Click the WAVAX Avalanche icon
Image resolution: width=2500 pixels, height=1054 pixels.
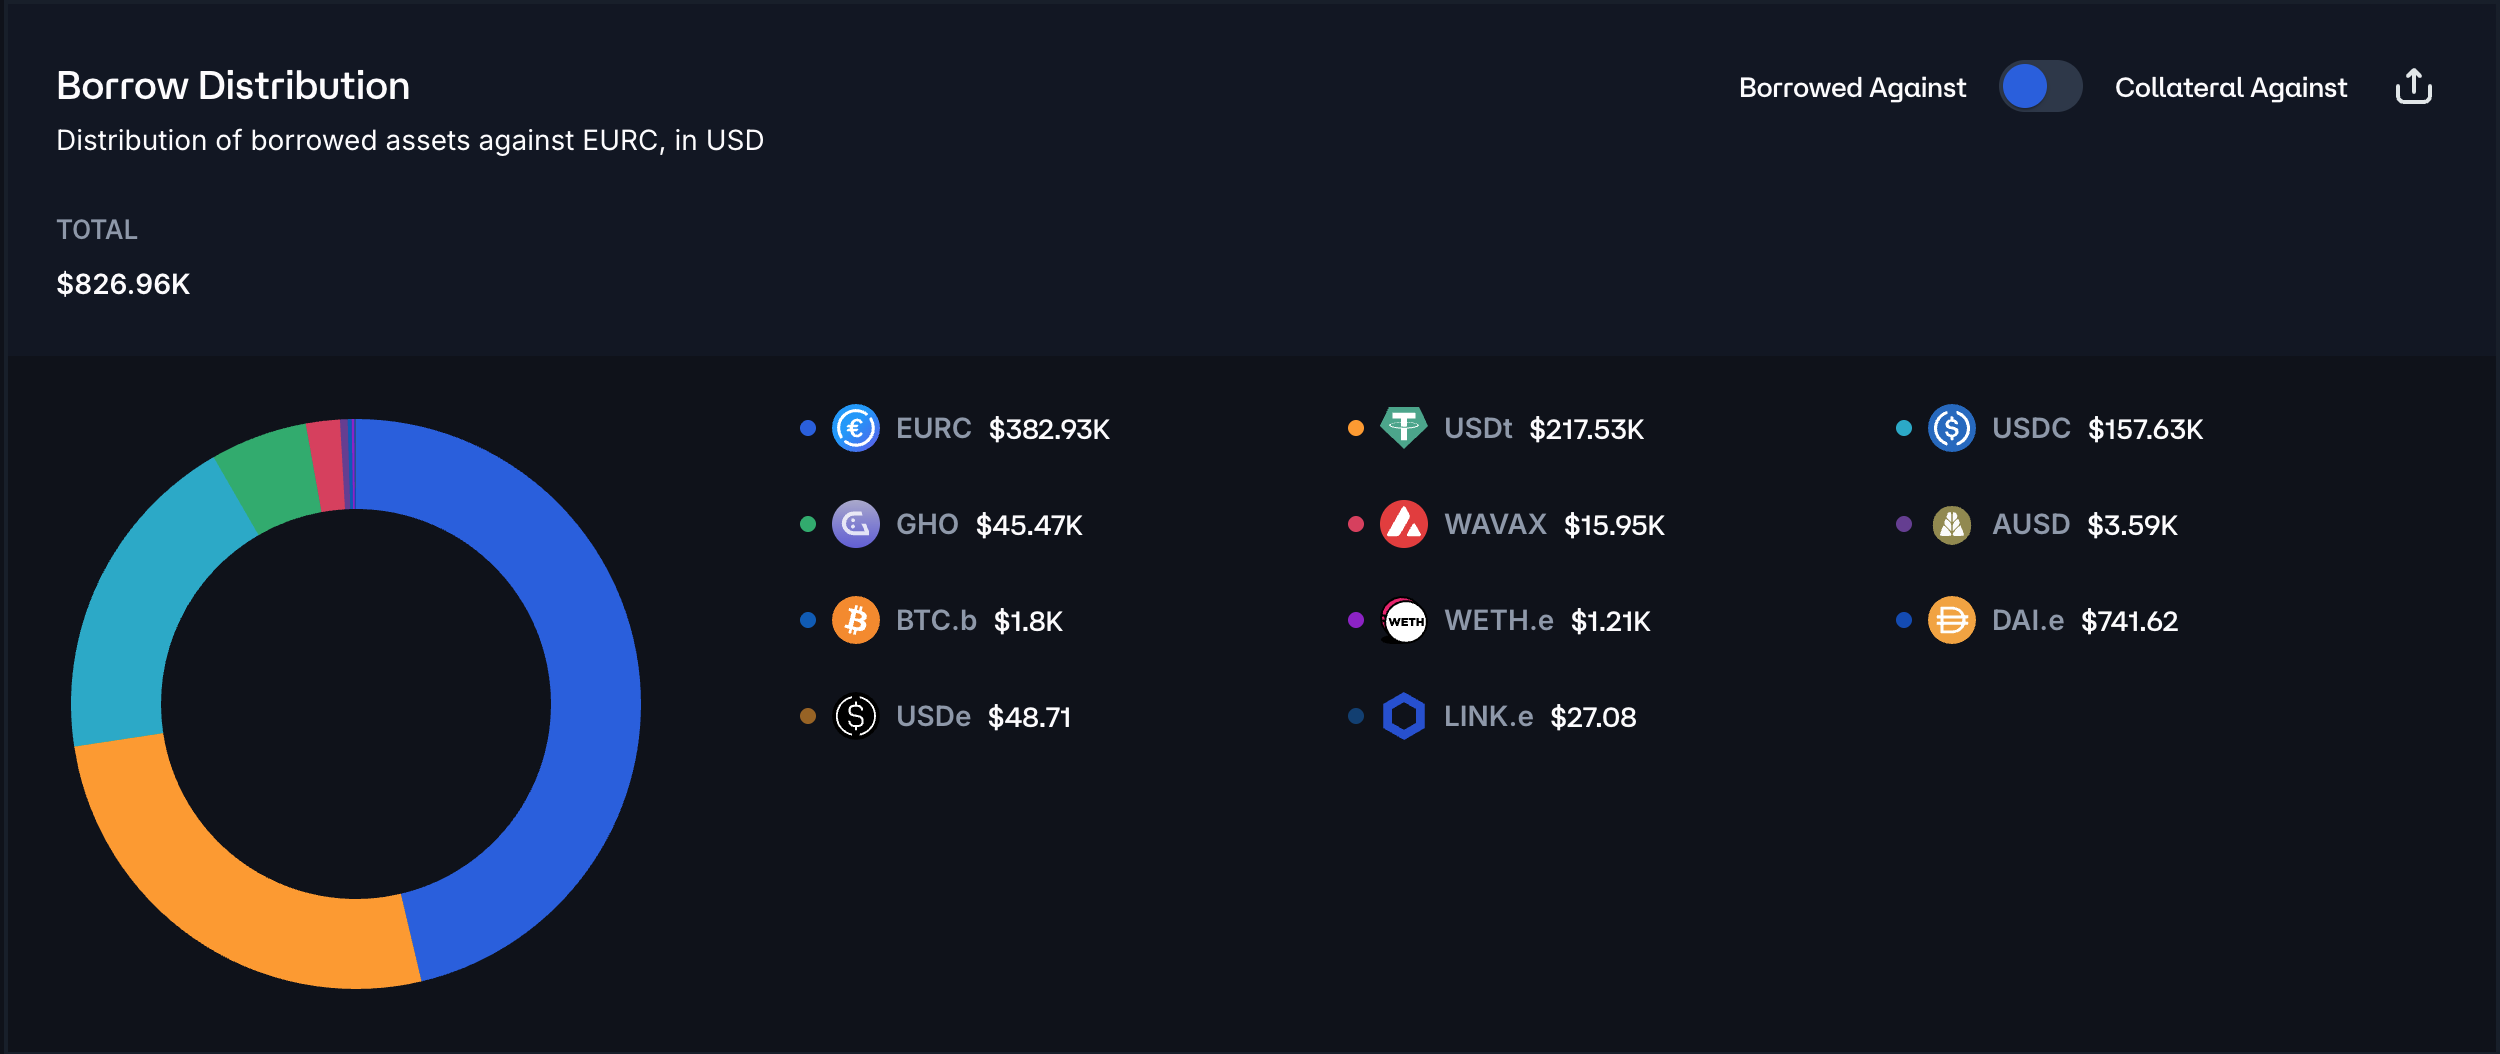[x=1403, y=525]
